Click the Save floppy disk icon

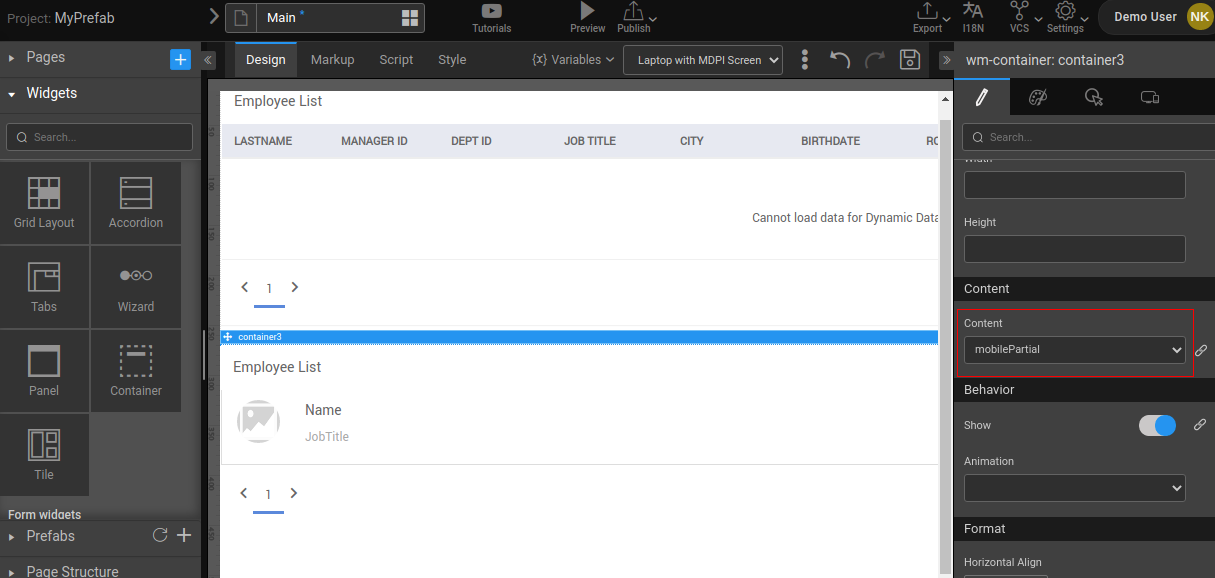(x=909, y=59)
